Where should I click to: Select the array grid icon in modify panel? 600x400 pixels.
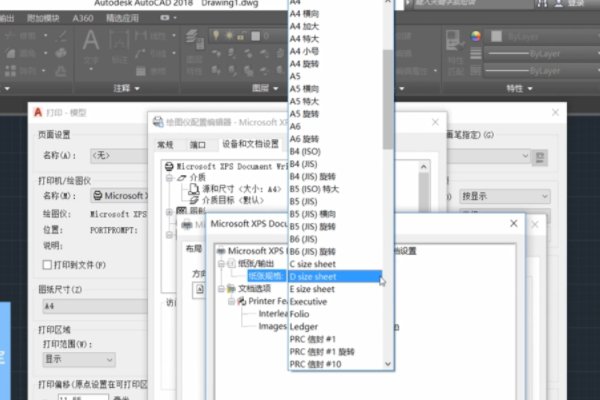tap(11, 71)
